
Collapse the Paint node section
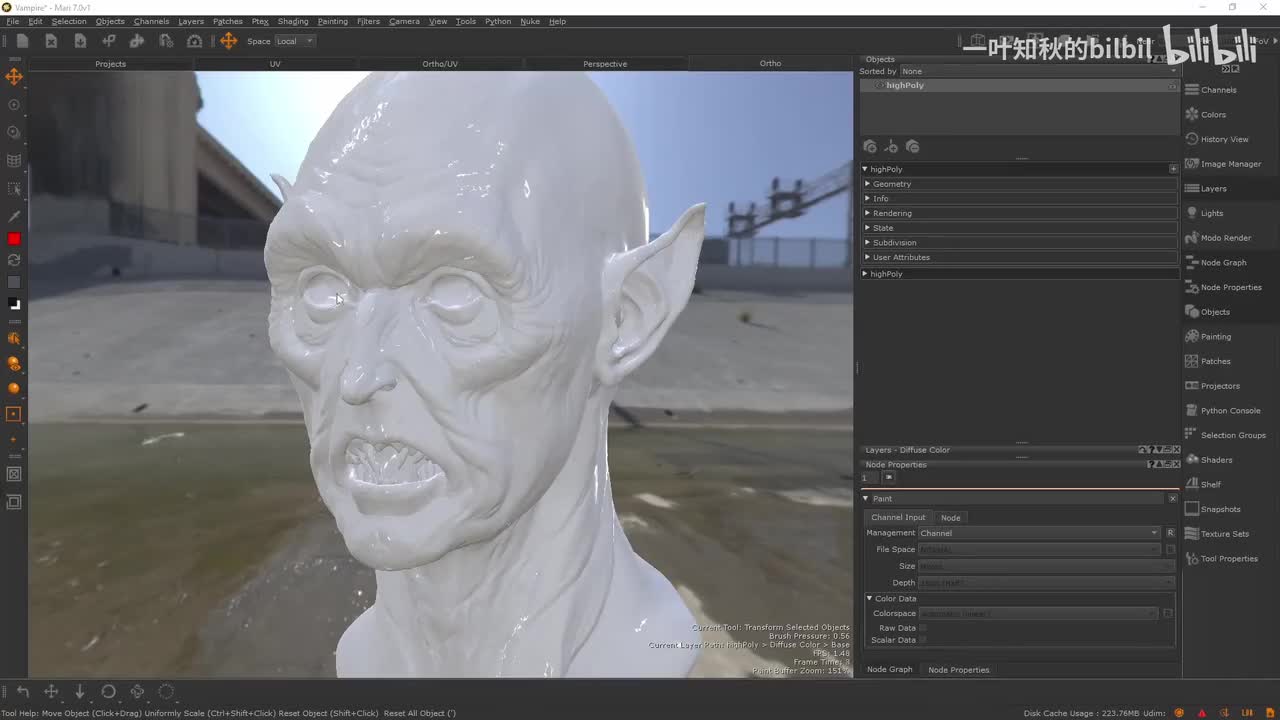(x=866, y=498)
